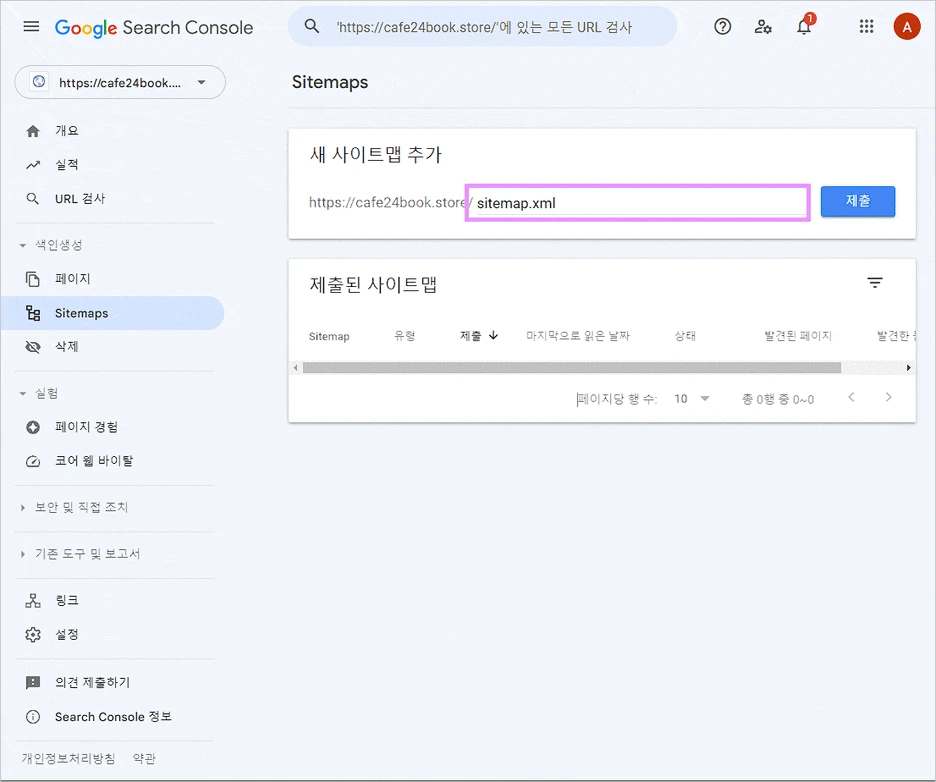
Task: Open the navigation hamburger menu
Action: [30, 27]
